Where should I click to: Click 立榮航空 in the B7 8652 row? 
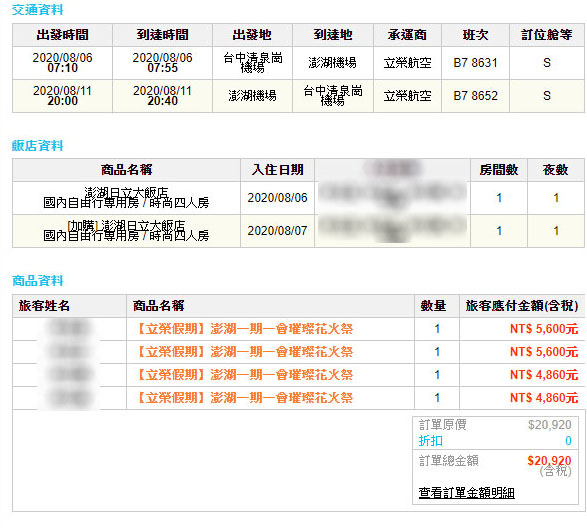tap(407, 95)
